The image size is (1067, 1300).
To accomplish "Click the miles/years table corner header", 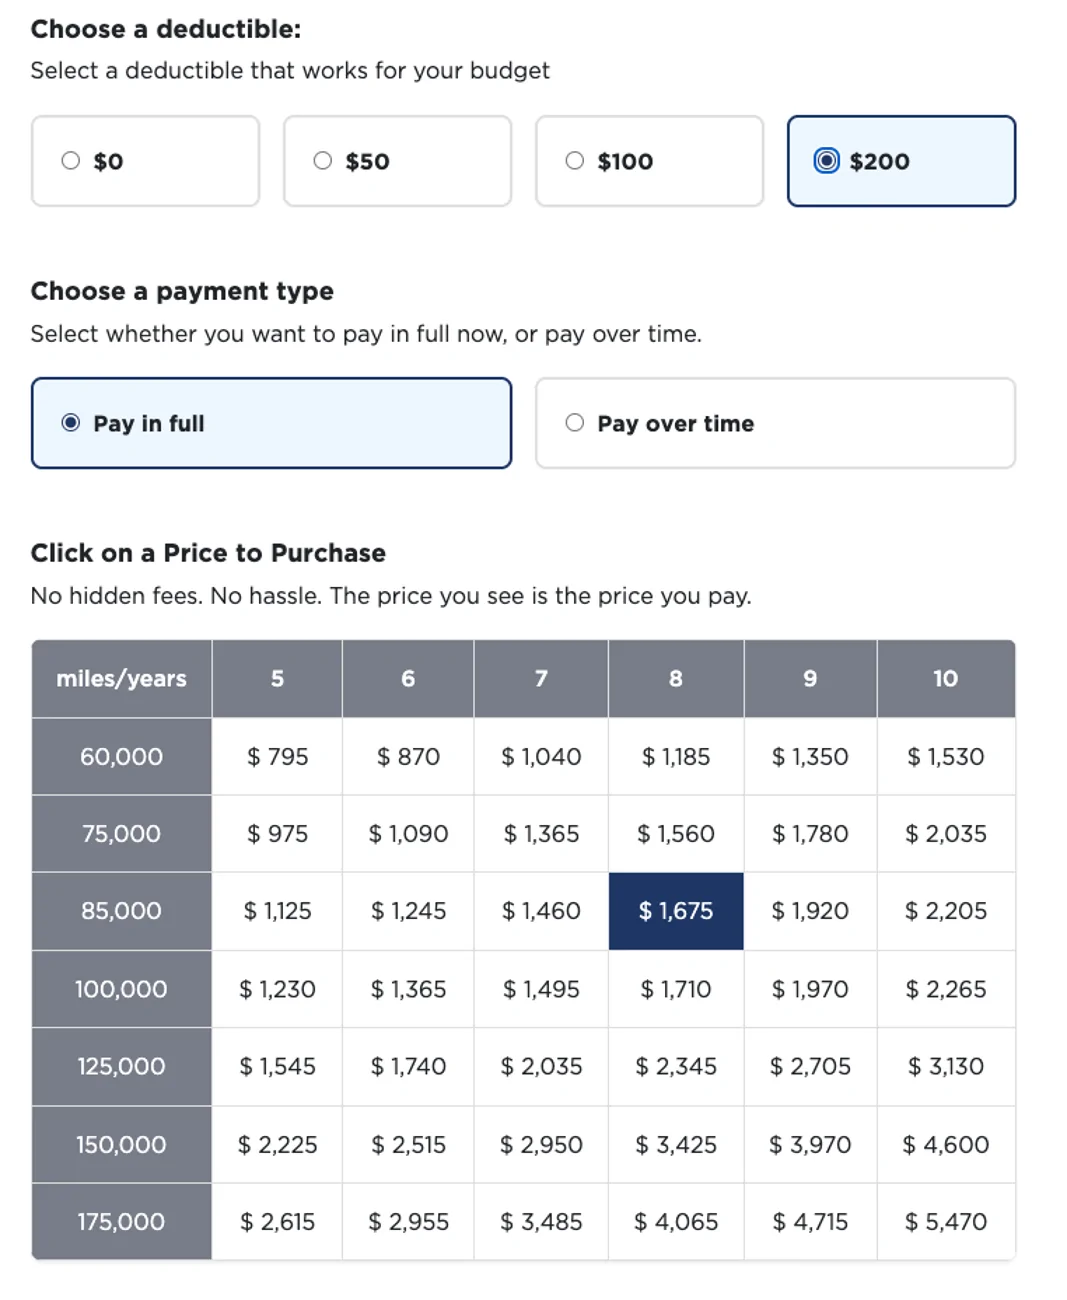I will [121, 679].
